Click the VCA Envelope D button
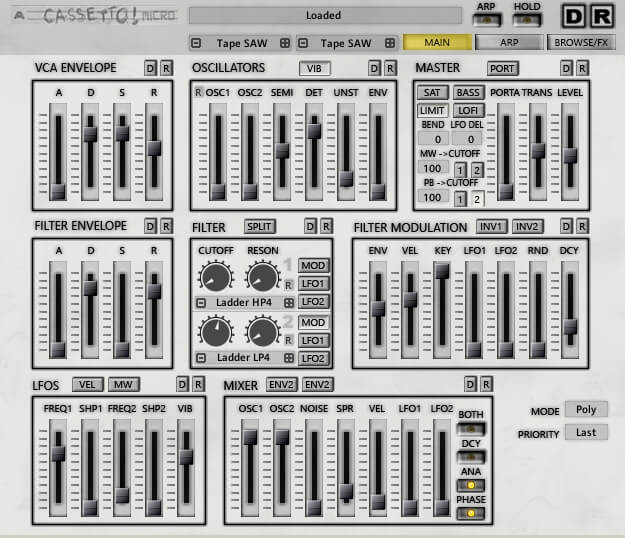The height and width of the screenshot is (538, 625). pyautogui.click(x=150, y=69)
